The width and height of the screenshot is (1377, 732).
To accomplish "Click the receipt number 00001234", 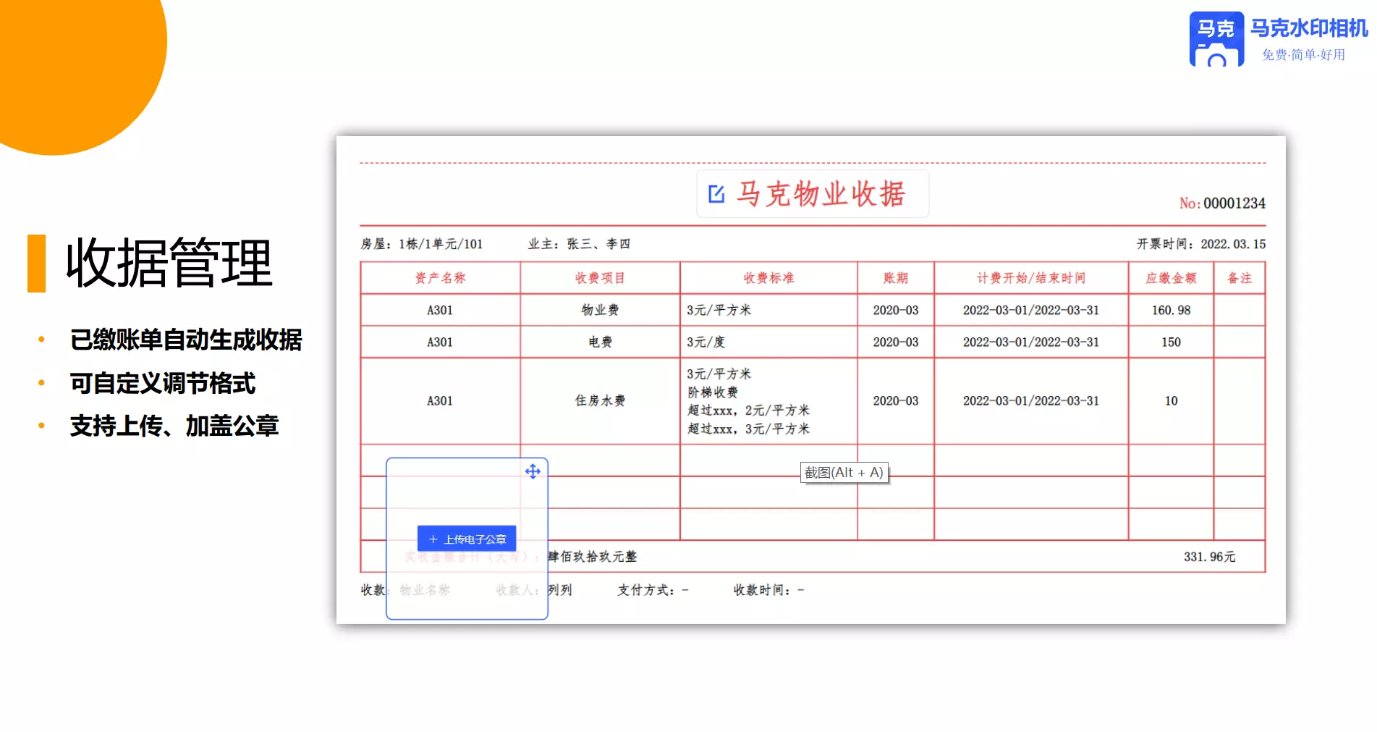I will coord(1234,203).
